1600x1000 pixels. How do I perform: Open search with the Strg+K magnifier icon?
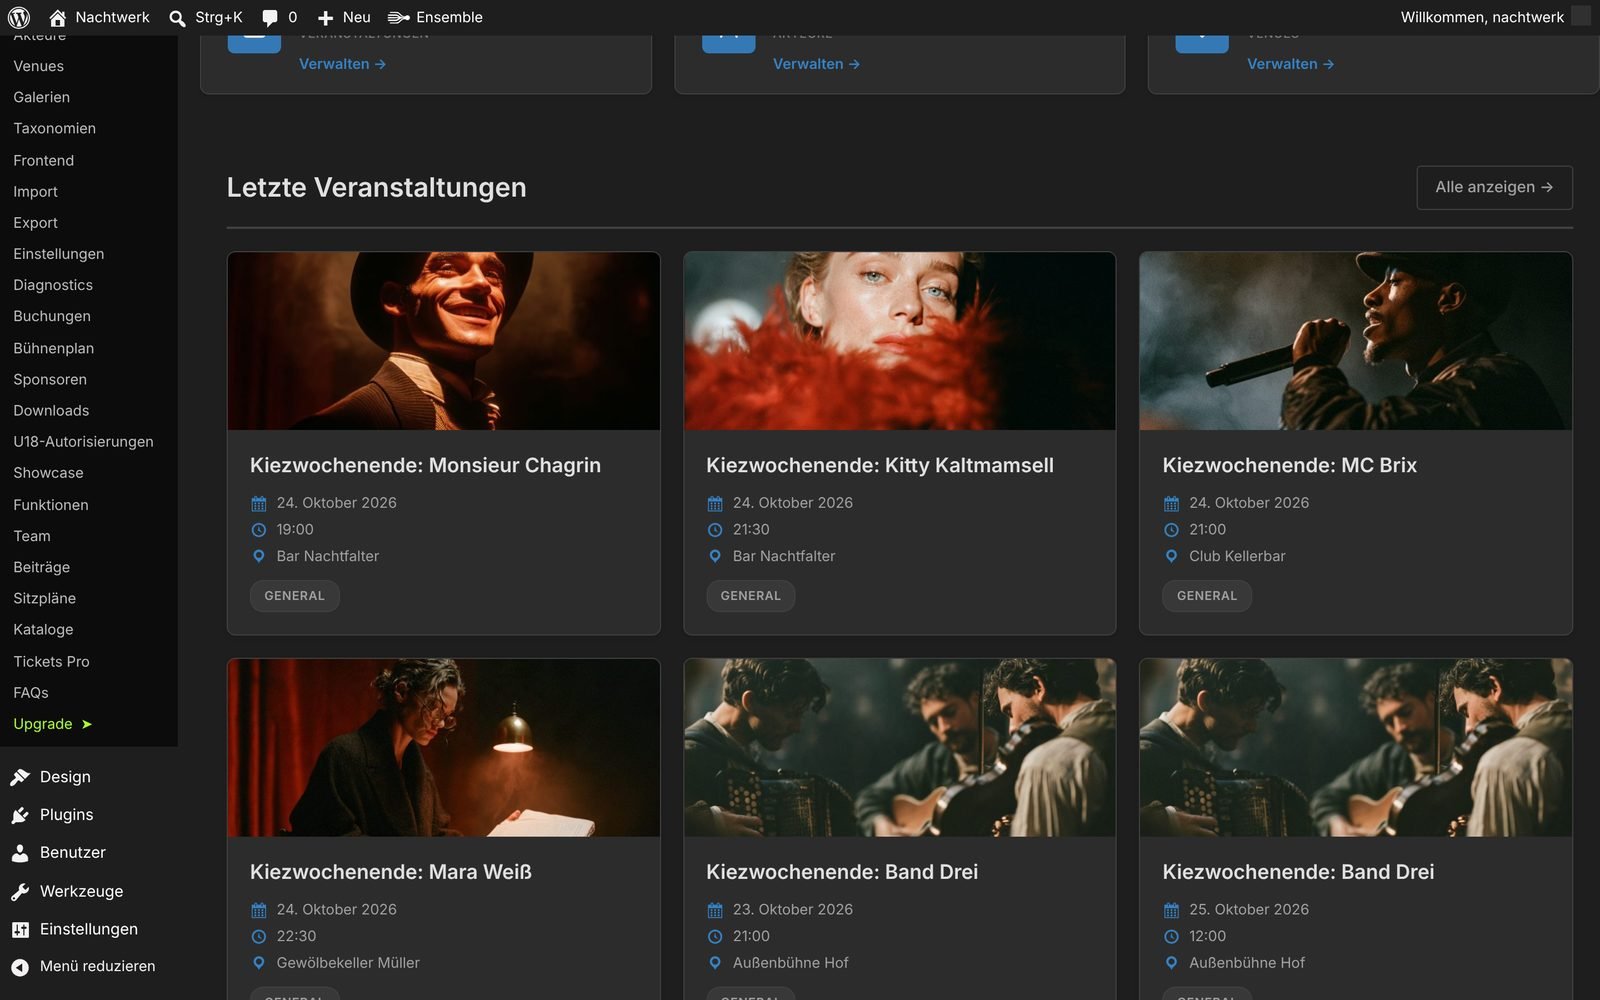[x=177, y=17]
